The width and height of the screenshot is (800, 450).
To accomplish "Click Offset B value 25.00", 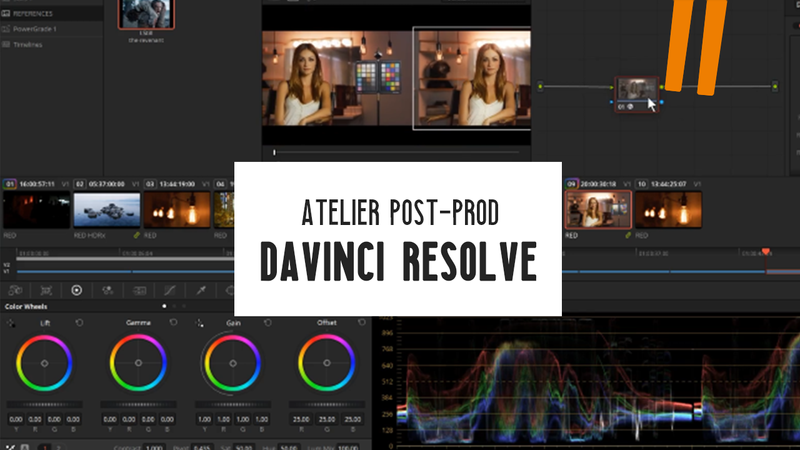I will (353, 419).
